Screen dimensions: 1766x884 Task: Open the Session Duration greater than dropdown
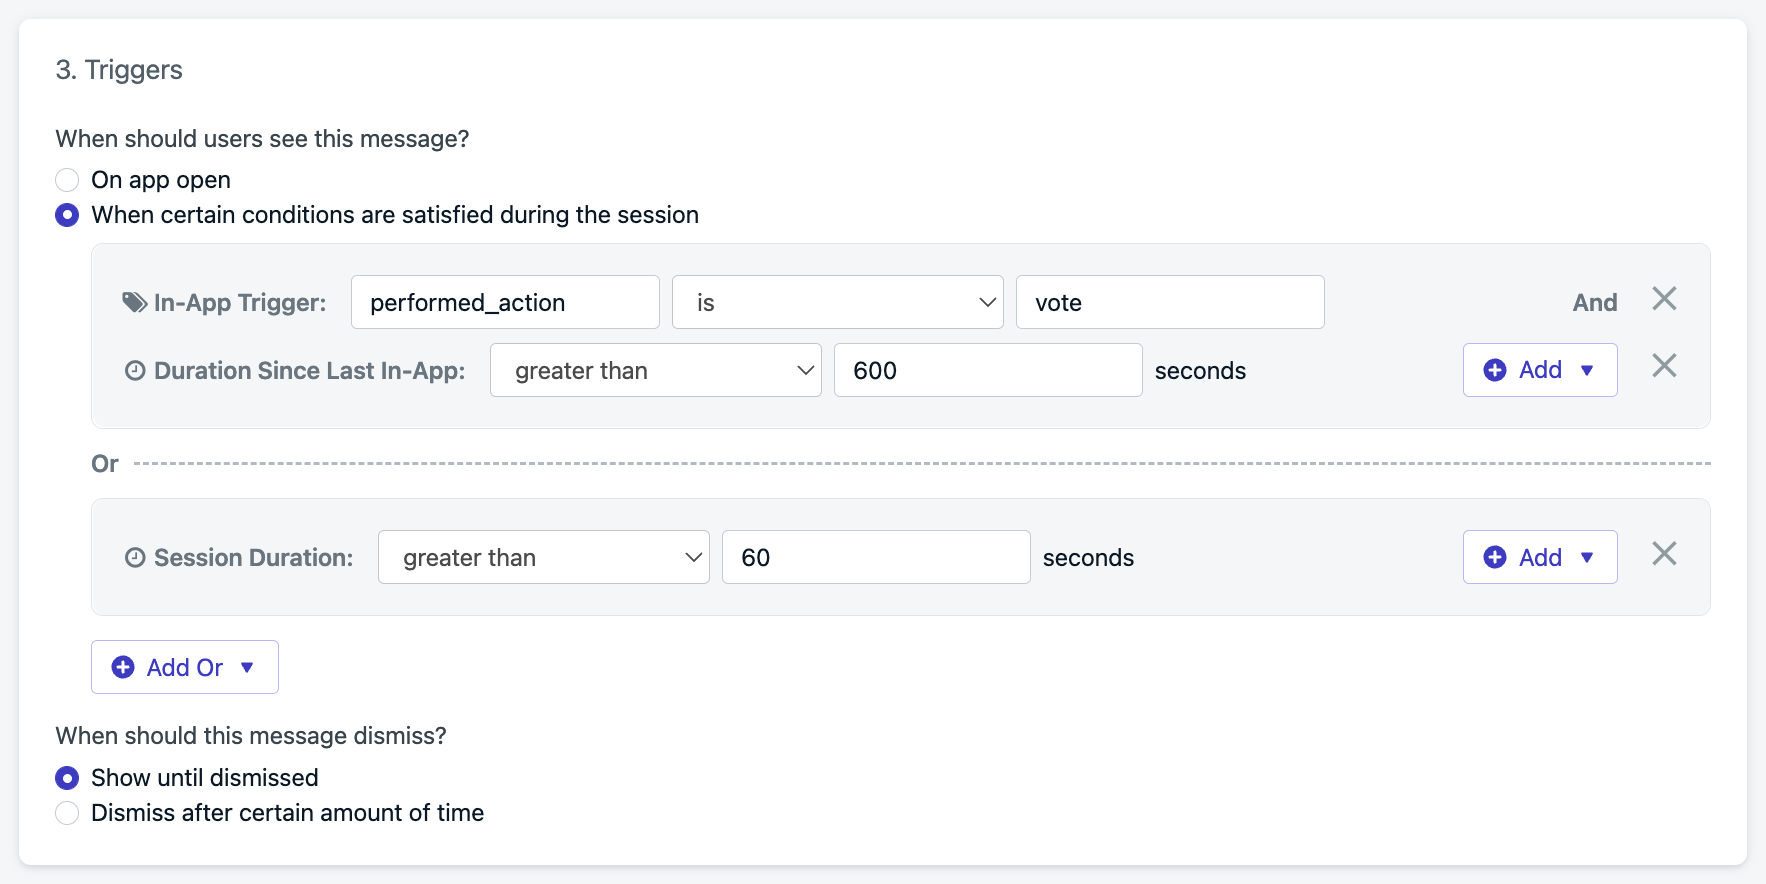544,557
